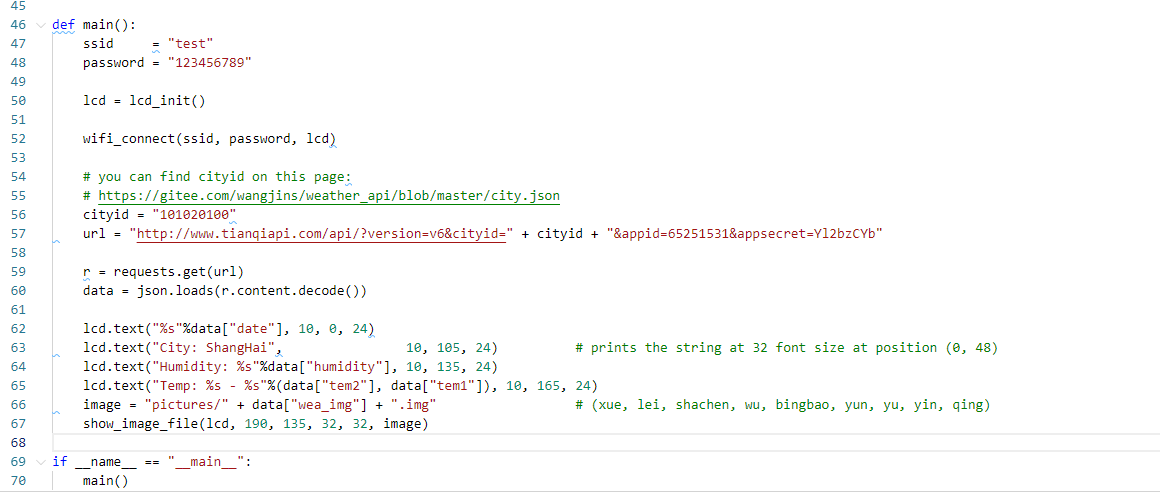
Task: Click line number 70 in gutter
Action: 18,481
